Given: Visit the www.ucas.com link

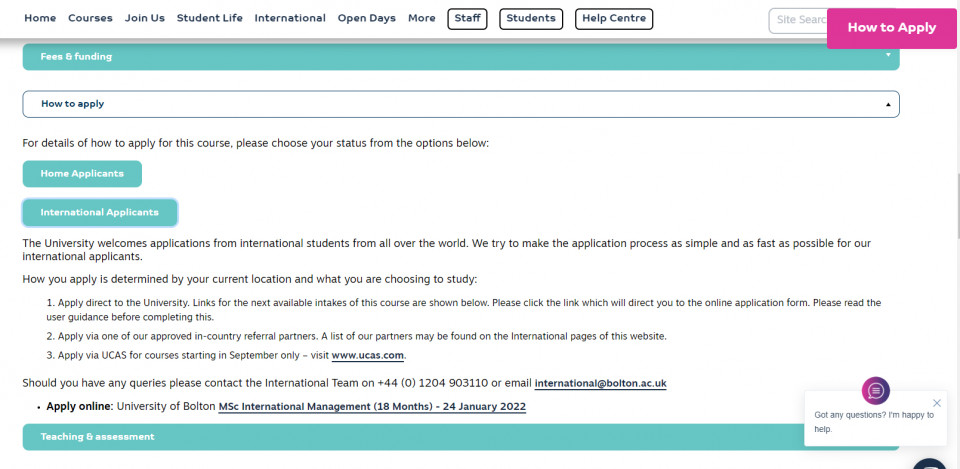Looking at the screenshot, I should [367, 355].
